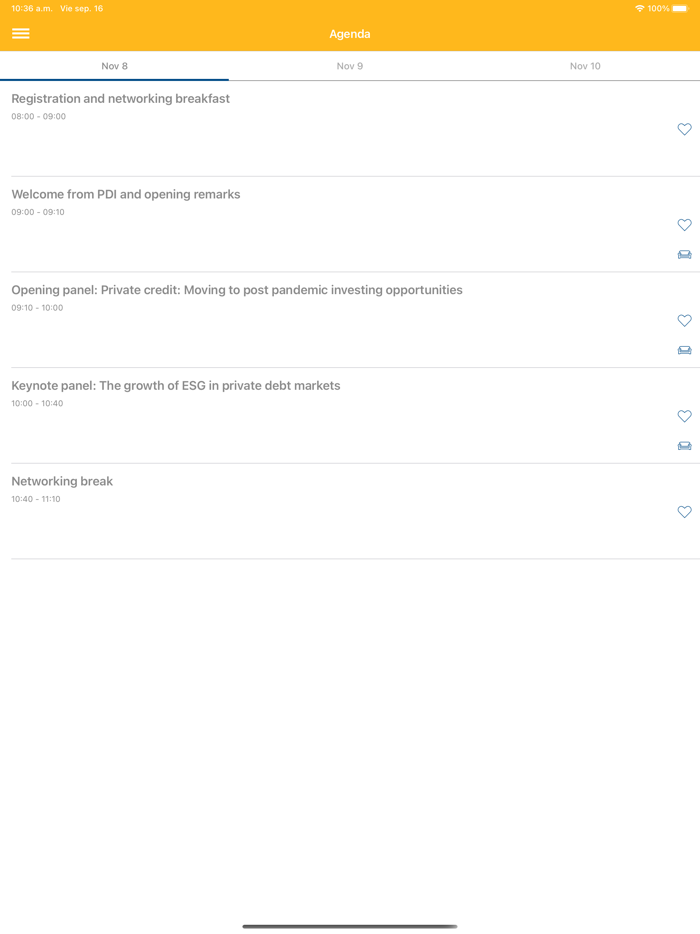Tap the Wi-Fi status icon
Image resolution: width=700 pixels, height=934 pixels.
[639, 8]
